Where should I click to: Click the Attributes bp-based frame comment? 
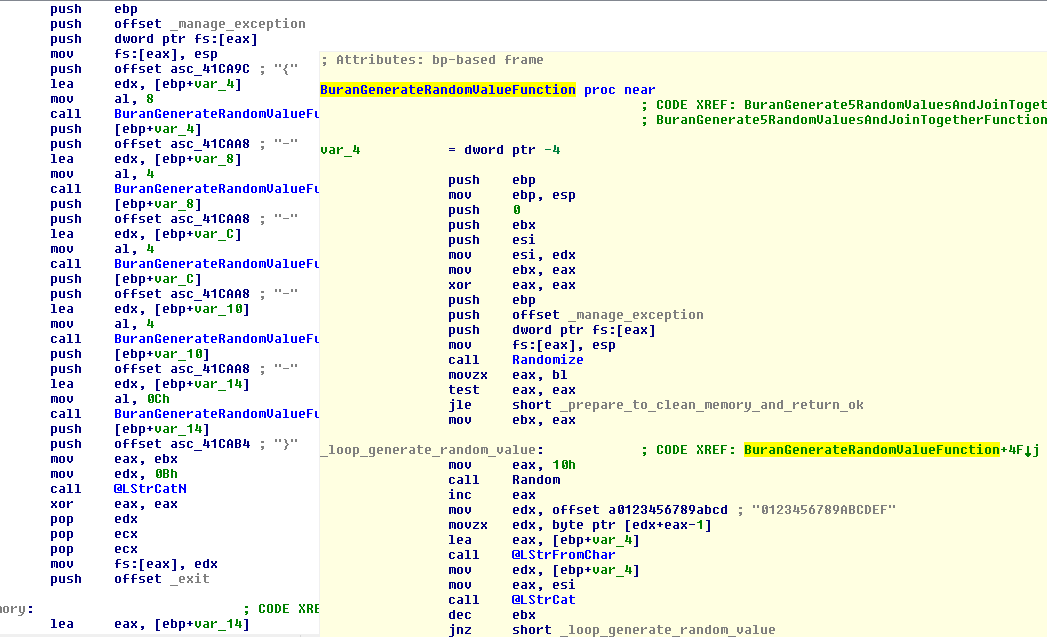432,60
